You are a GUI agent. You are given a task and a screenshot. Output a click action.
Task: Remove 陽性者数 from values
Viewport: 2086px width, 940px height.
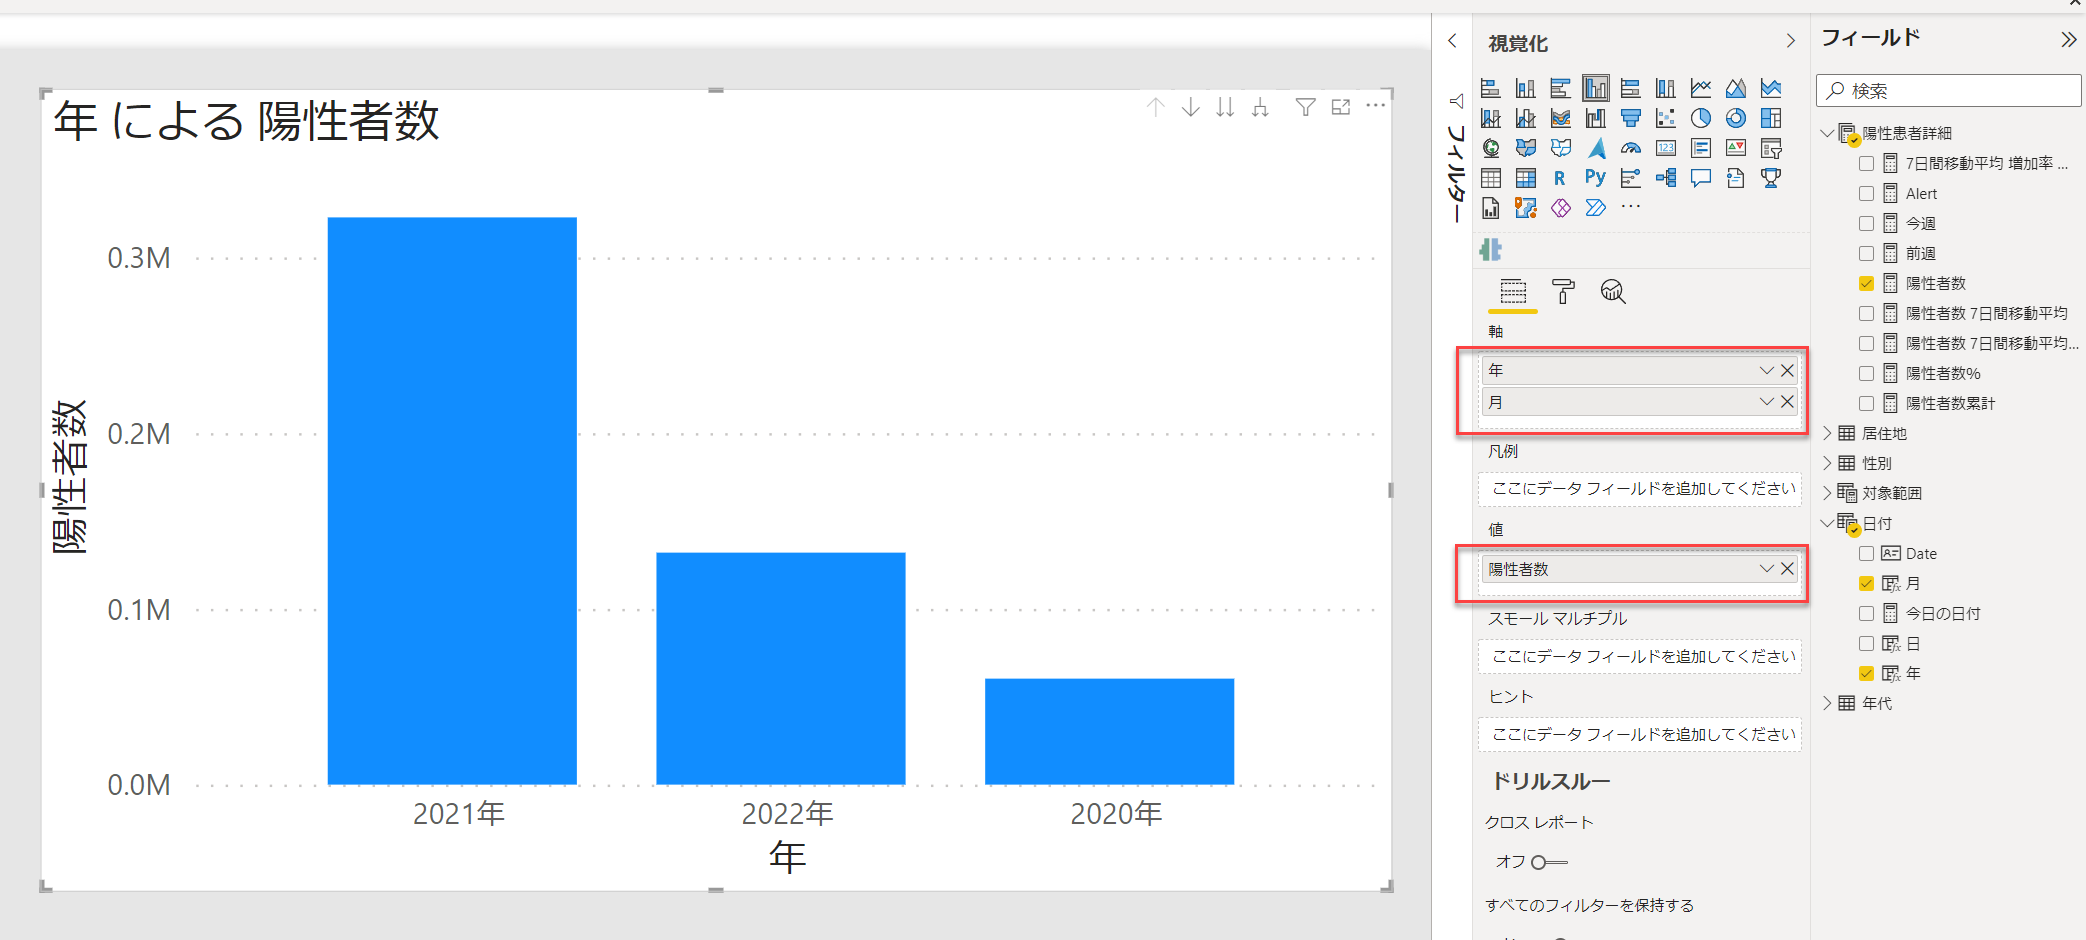coord(1787,569)
